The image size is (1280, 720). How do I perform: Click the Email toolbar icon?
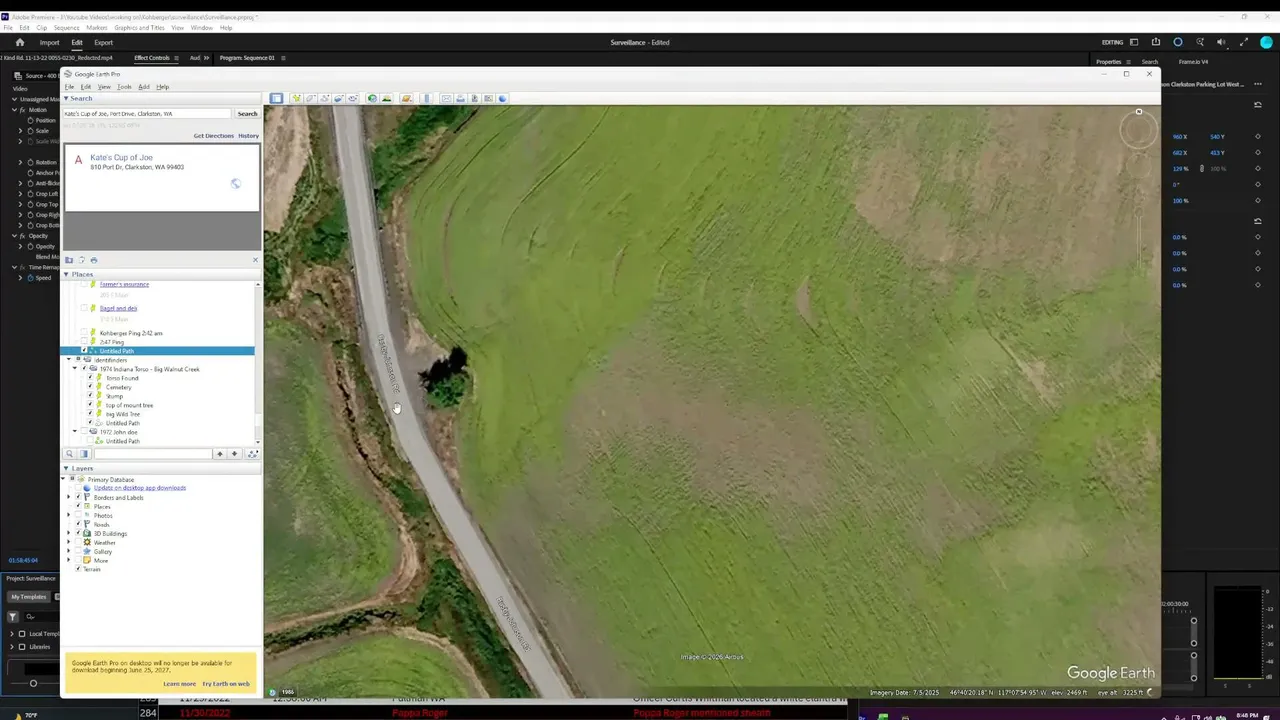click(446, 98)
